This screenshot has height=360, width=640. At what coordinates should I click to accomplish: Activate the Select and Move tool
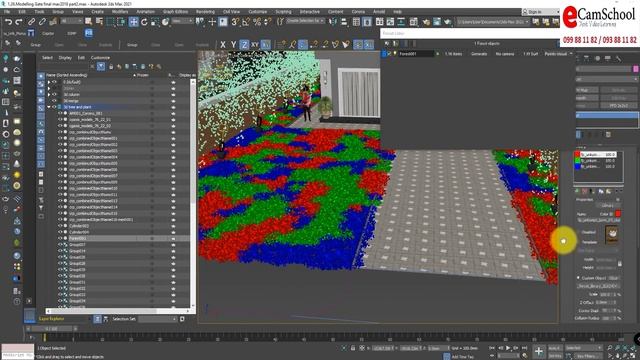tap(133, 22)
